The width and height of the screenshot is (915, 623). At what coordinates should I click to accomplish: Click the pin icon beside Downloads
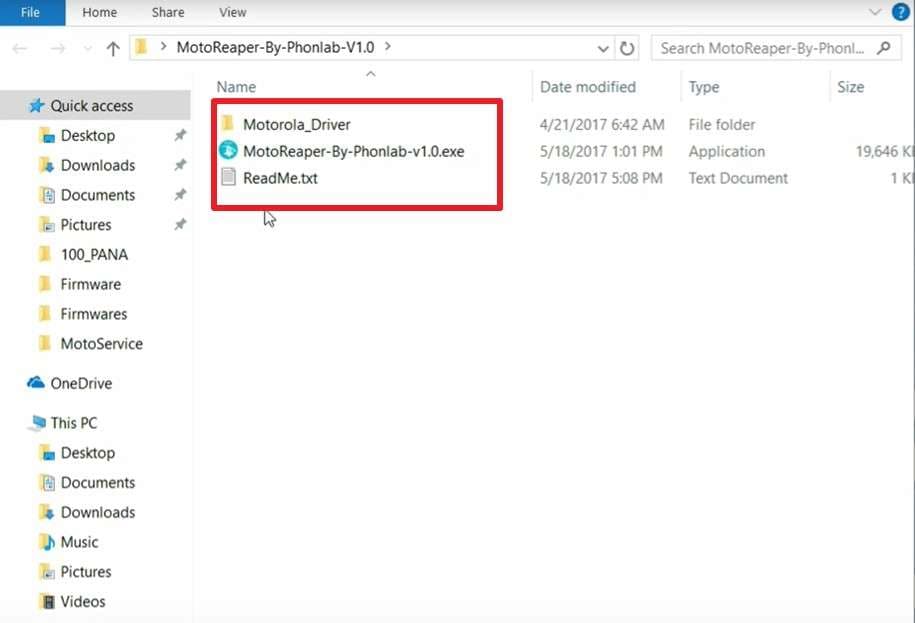tap(180, 165)
